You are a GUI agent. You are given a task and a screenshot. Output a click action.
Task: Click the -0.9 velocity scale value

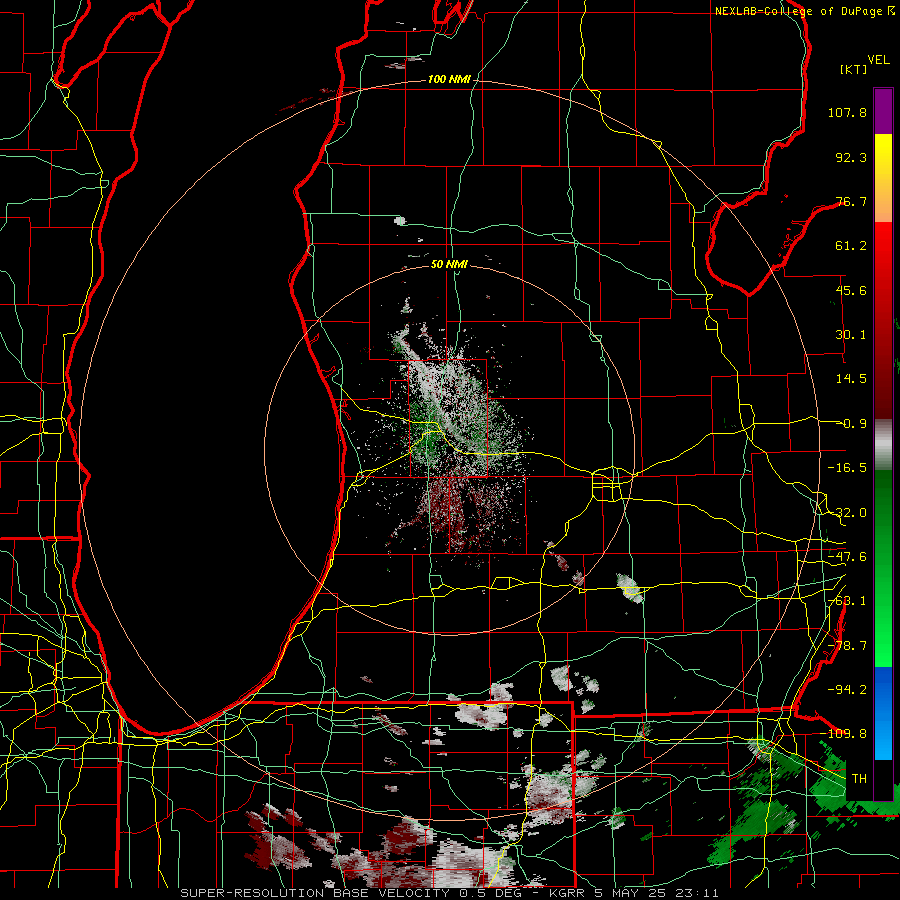point(854,424)
